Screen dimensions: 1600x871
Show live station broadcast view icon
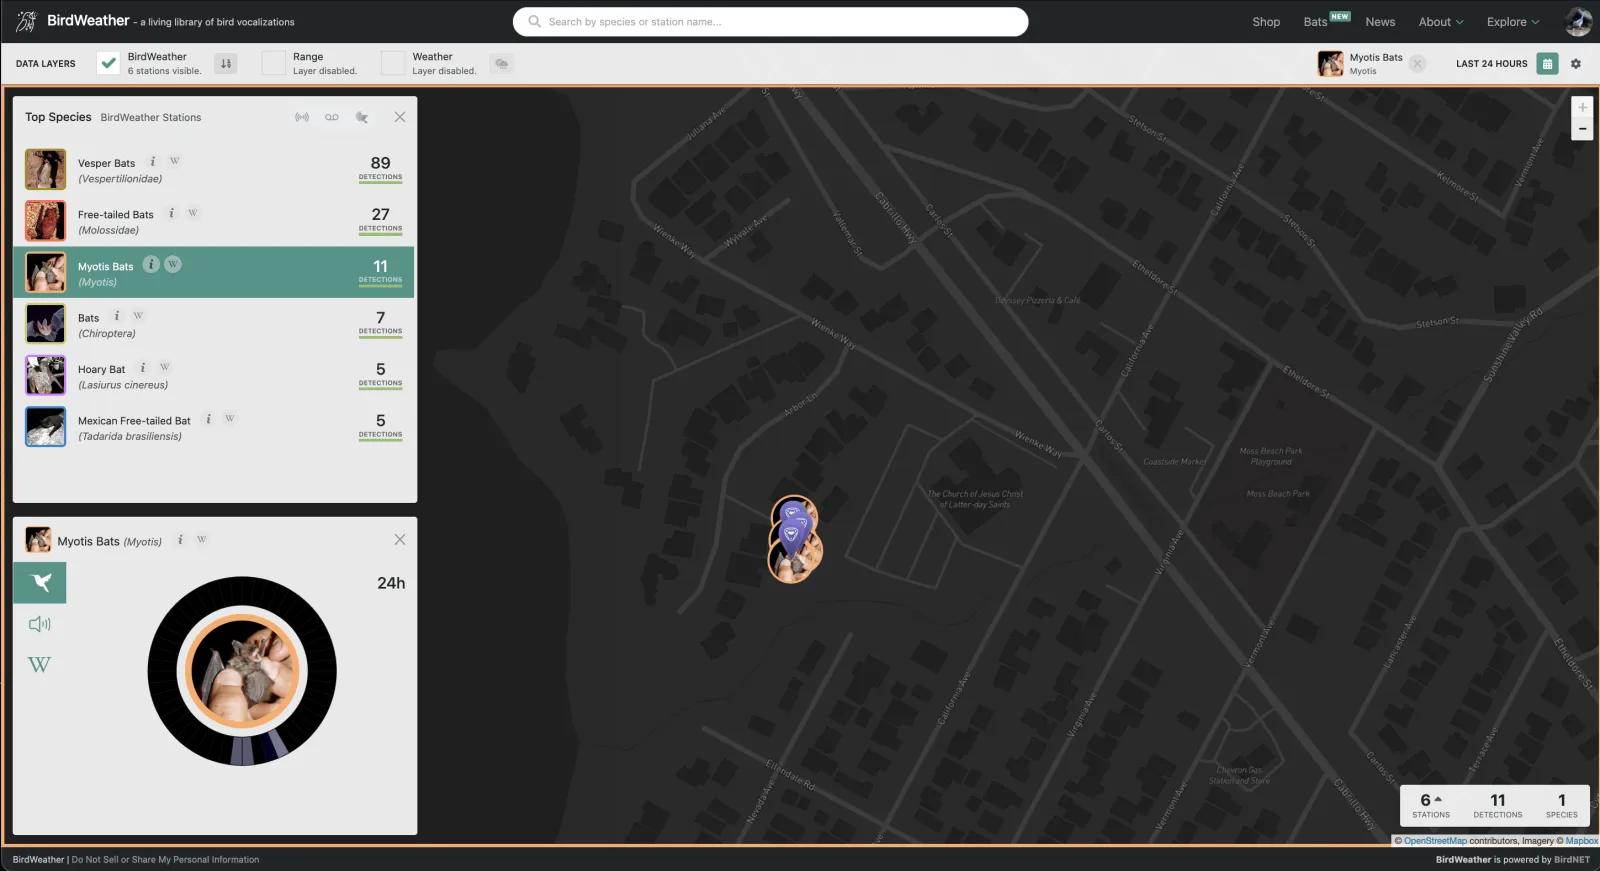(302, 118)
